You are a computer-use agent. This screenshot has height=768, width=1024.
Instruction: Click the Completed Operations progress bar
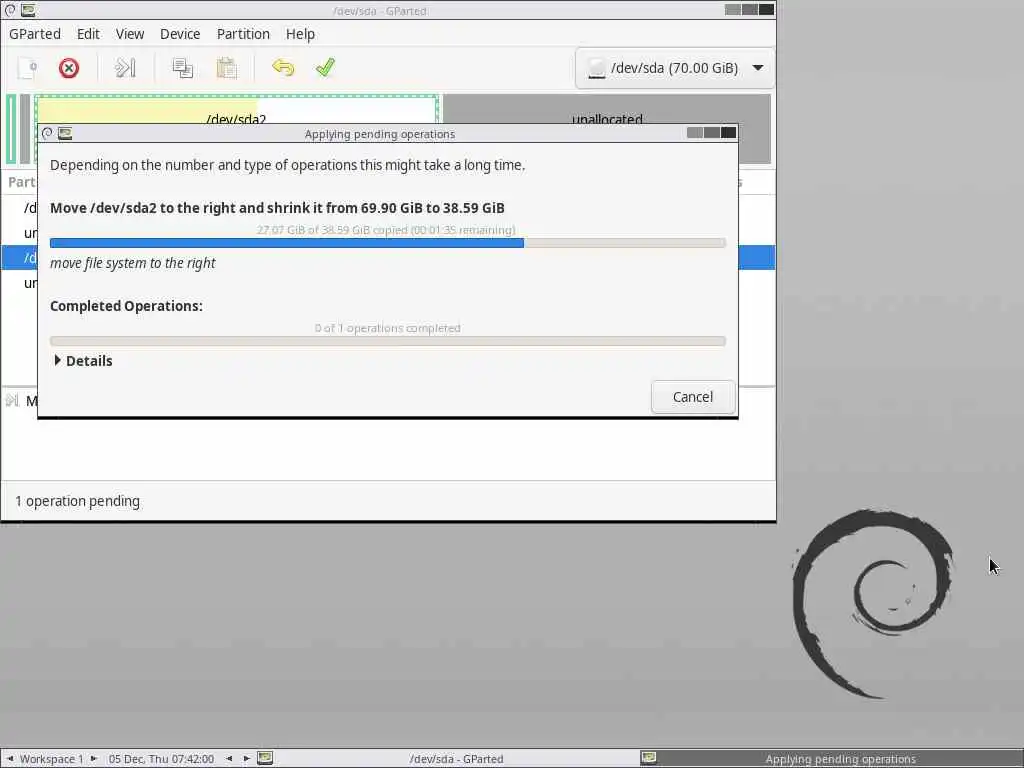388,341
